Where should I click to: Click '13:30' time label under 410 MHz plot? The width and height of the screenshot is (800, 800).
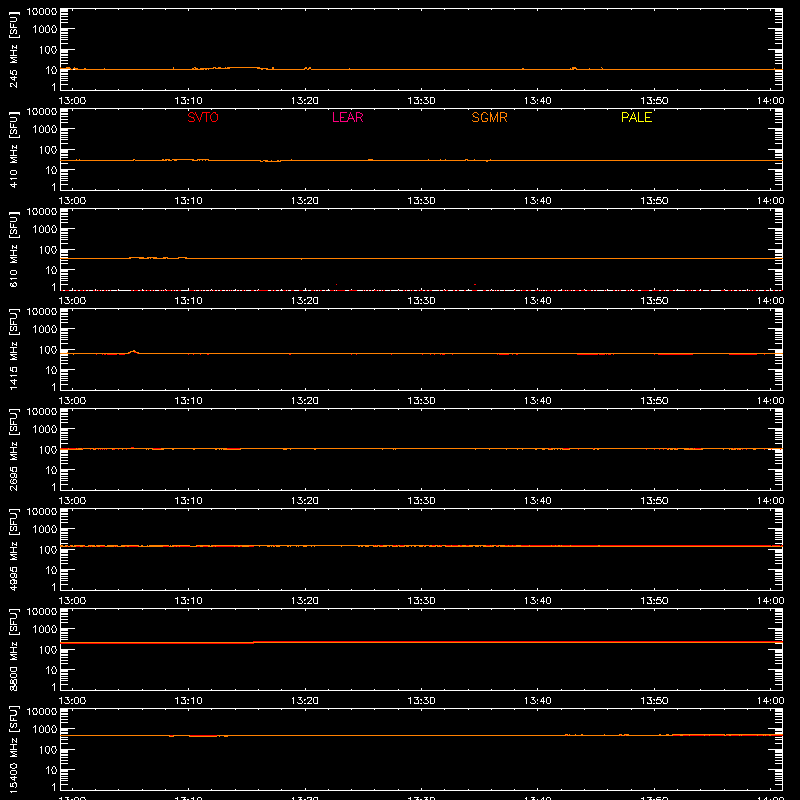tap(421, 201)
